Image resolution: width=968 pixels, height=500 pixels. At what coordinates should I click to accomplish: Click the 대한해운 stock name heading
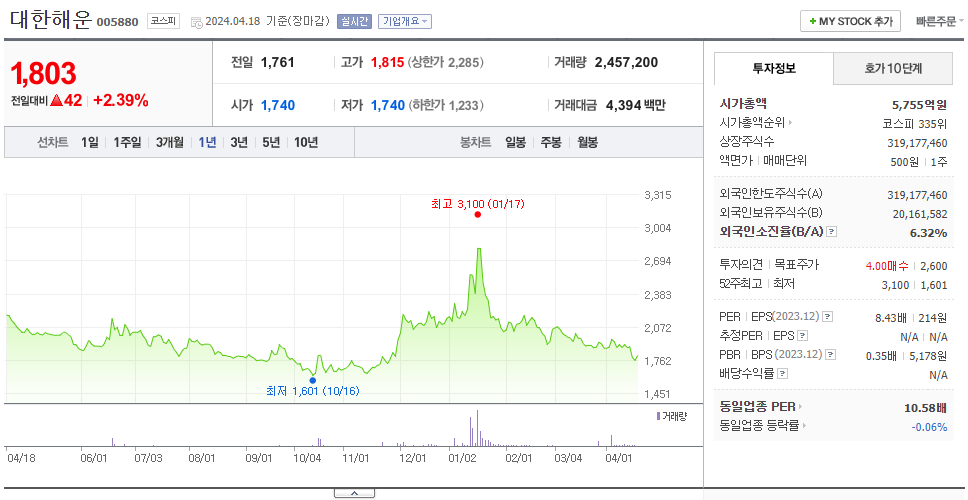(51, 20)
